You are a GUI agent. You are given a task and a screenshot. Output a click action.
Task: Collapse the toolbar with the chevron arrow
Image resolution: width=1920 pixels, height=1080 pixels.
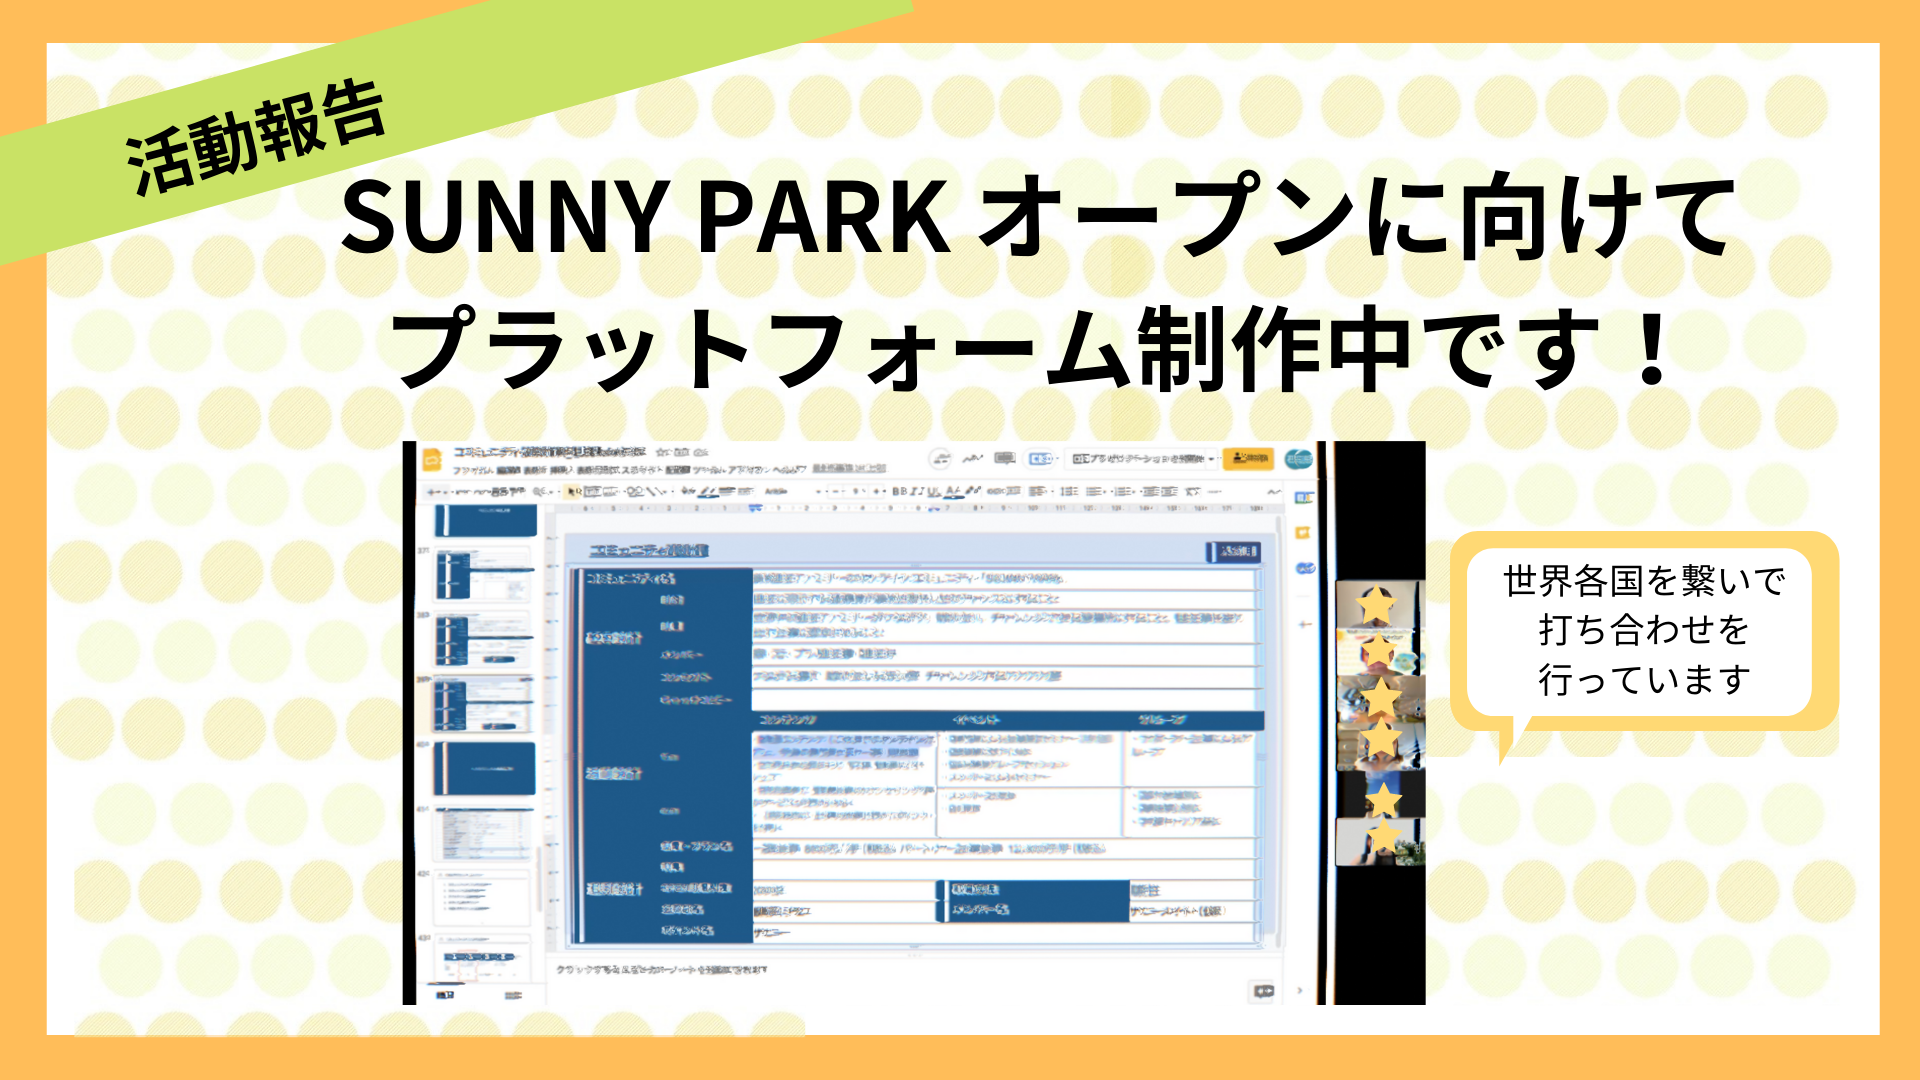pos(1274,491)
